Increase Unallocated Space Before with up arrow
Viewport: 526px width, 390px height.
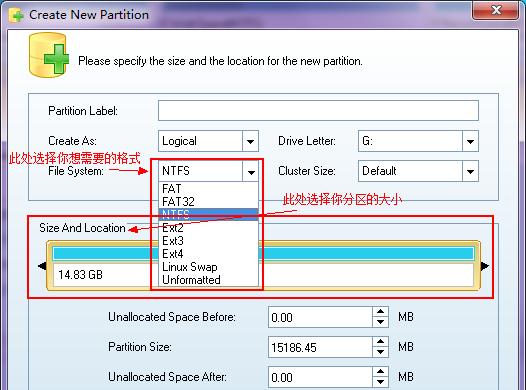380,312
